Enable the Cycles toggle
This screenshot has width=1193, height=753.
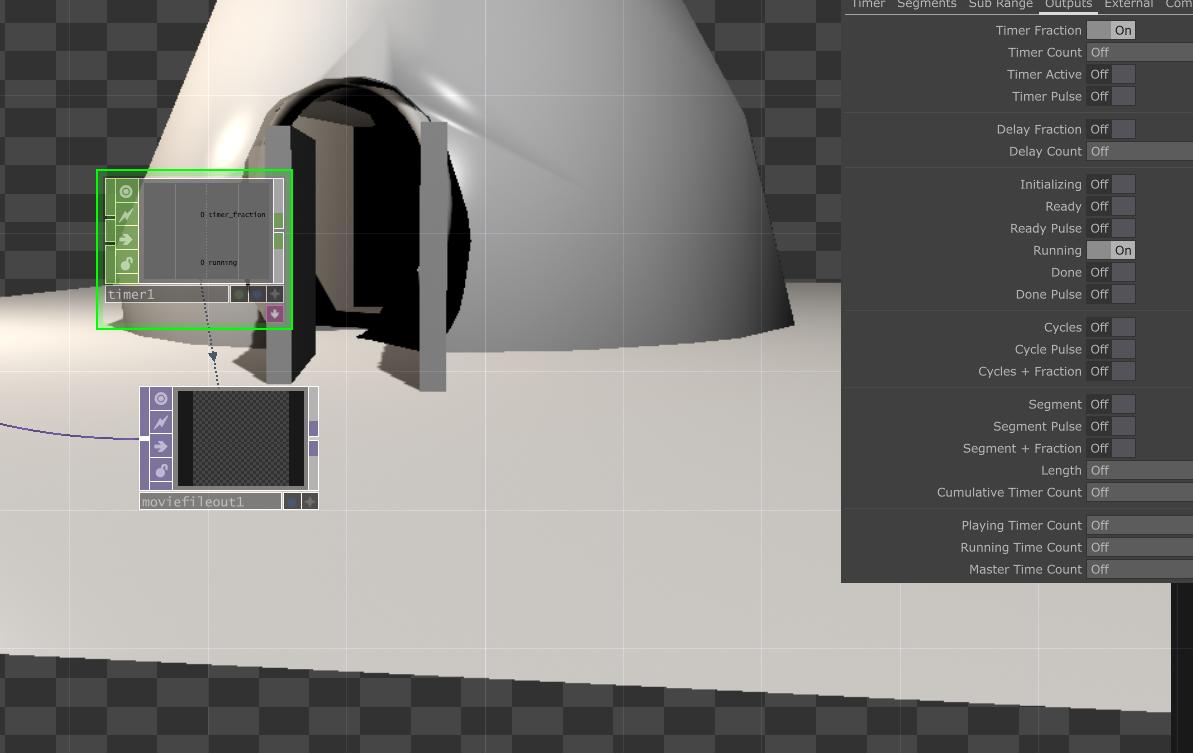[x=1111, y=327]
